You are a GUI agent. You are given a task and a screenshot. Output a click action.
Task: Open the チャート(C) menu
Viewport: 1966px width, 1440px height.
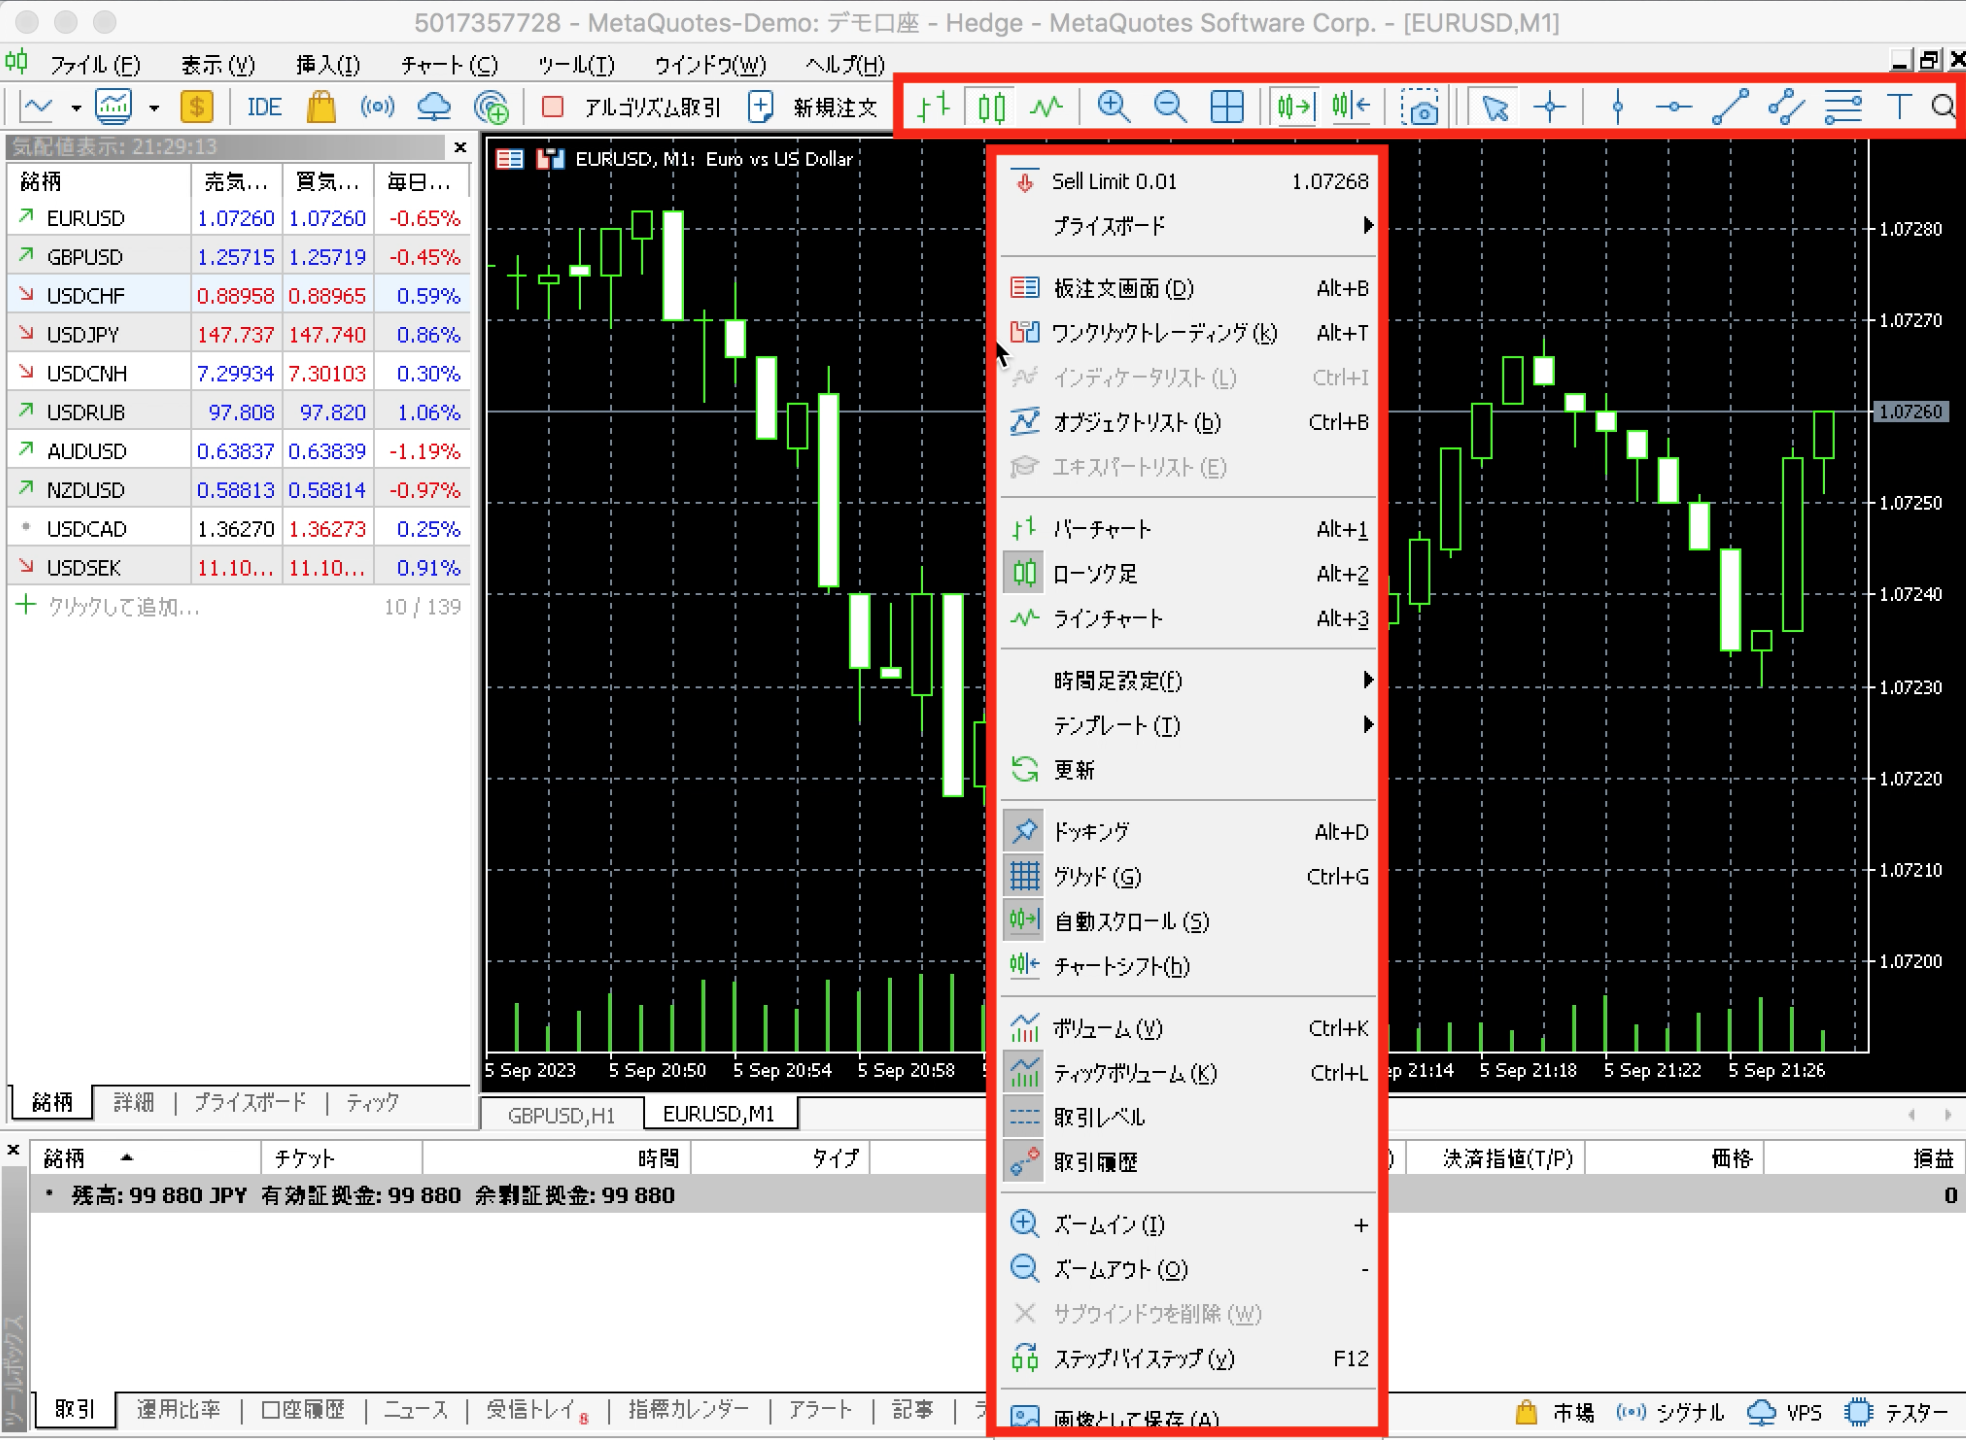tap(448, 65)
